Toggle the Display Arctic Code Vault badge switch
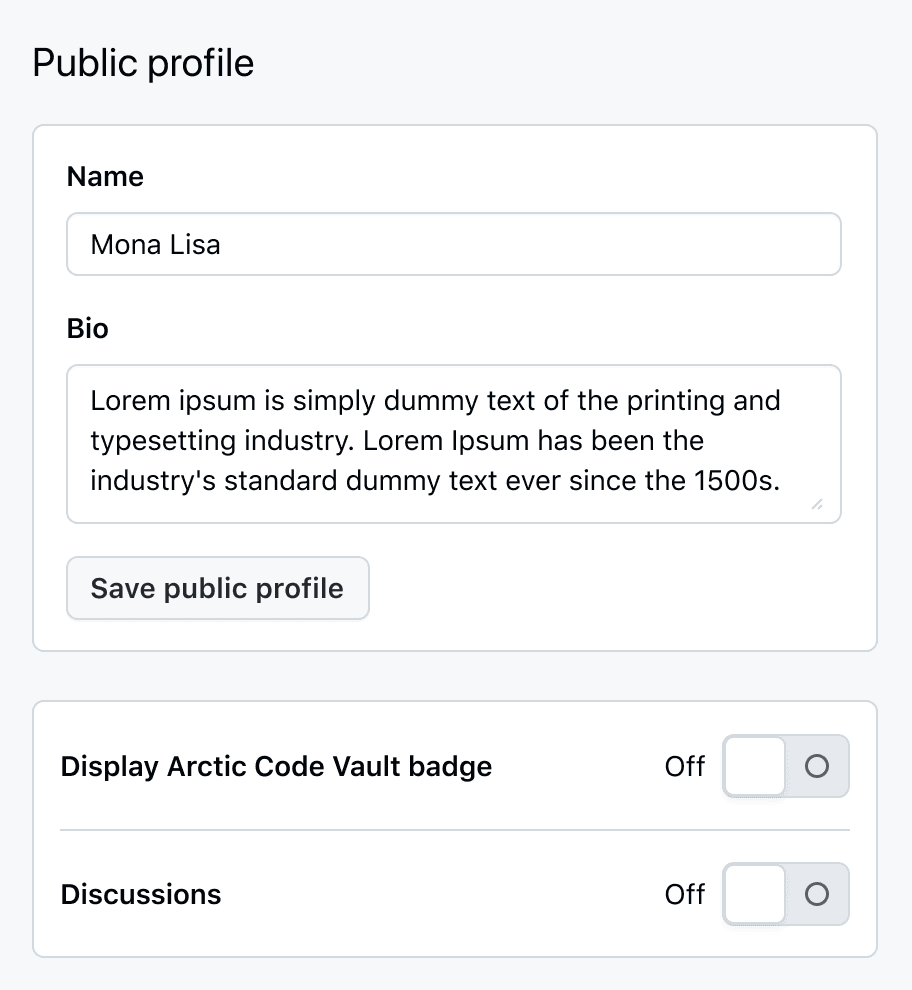912x990 pixels. [x=786, y=766]
